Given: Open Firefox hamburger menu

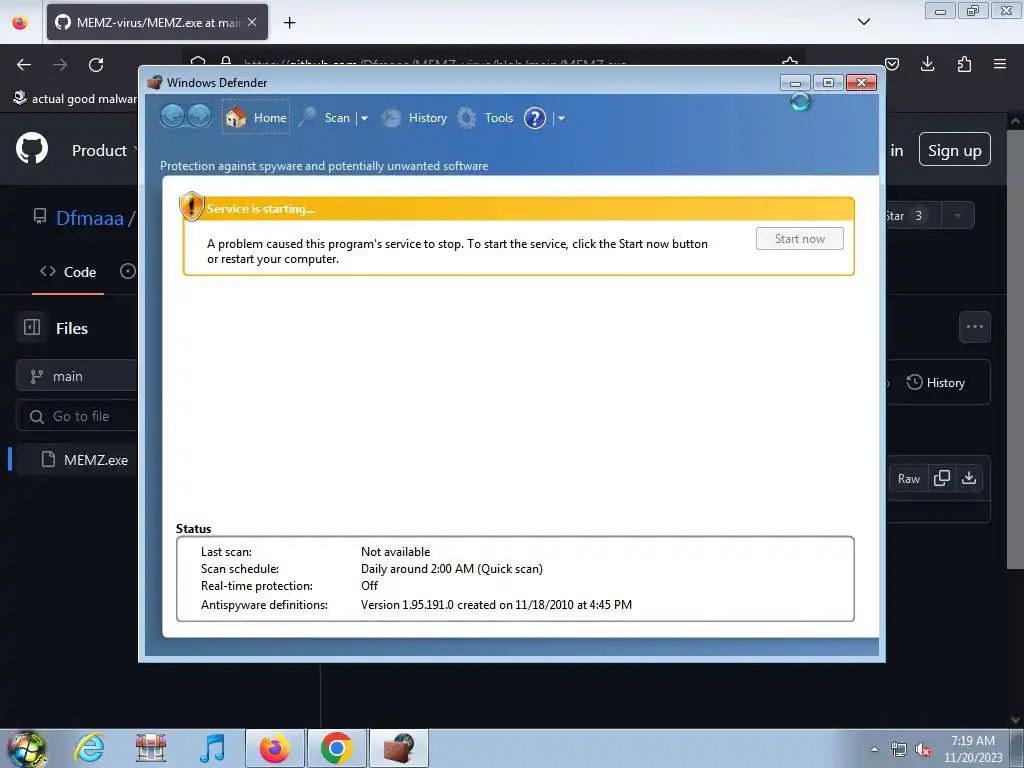Looking at the screenshot, I should click(1000, 64).
